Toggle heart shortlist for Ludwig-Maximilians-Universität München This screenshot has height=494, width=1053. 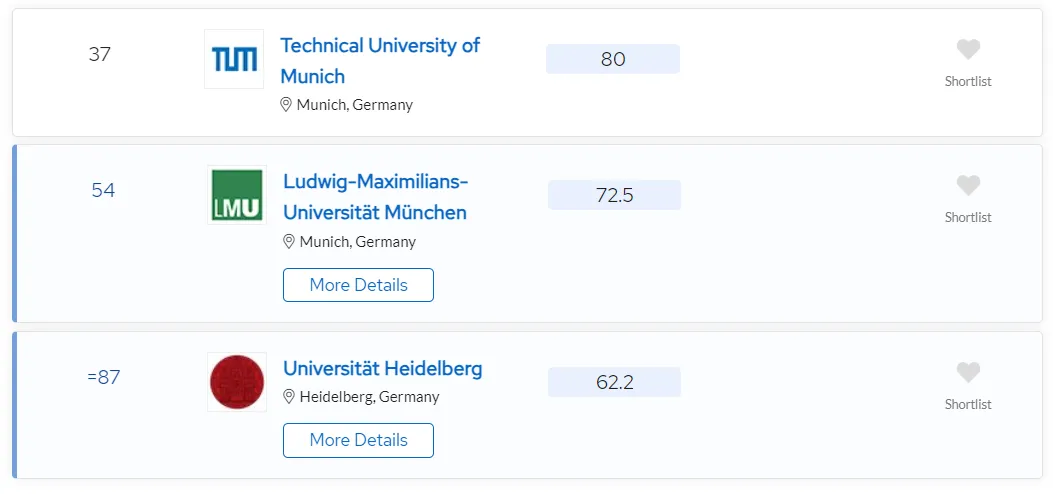click(968, 186)
